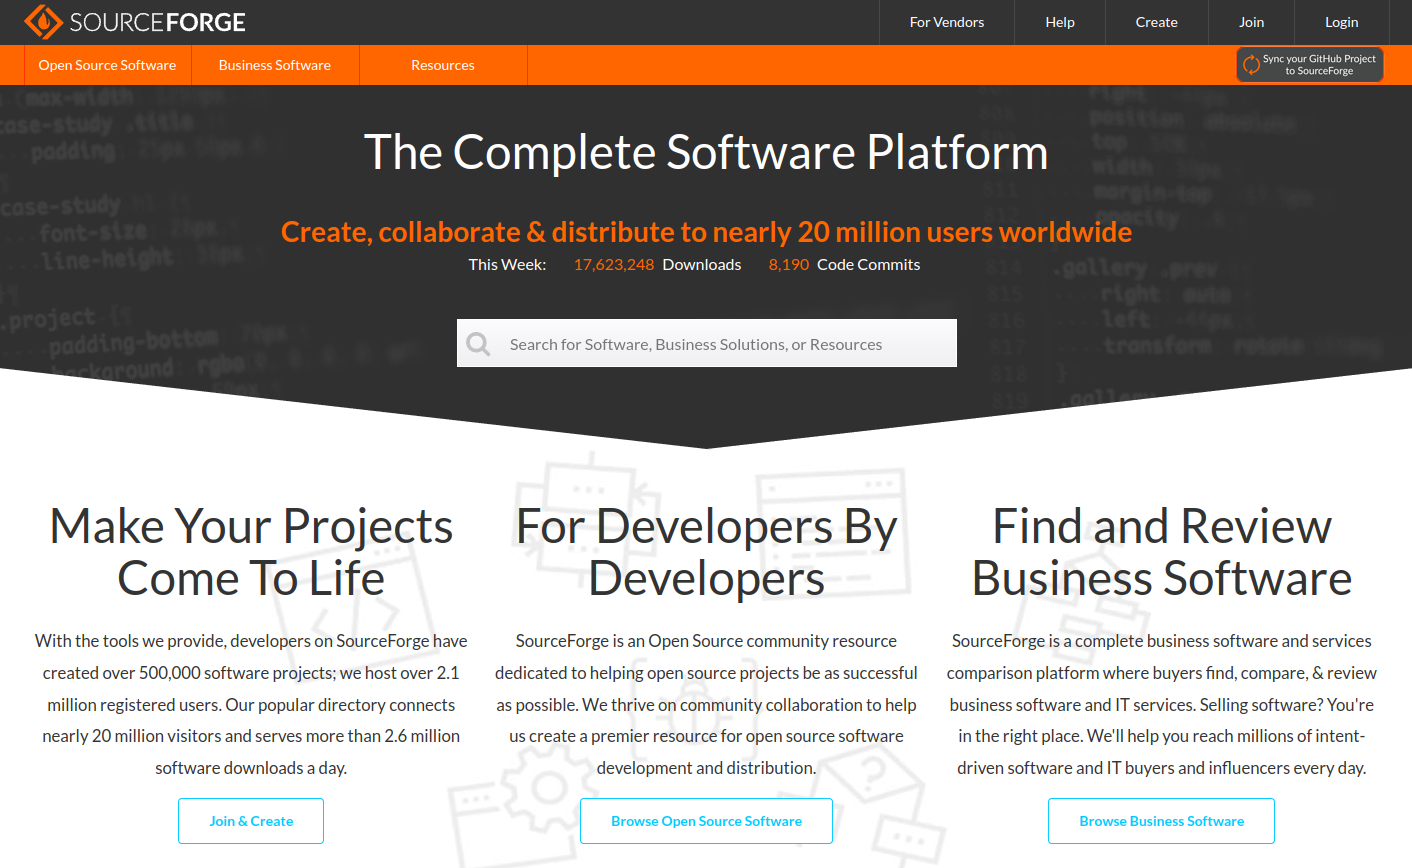The image size is (1412, 868).
Task: Click the magnifying glass search icon
Action: (478, 343)
